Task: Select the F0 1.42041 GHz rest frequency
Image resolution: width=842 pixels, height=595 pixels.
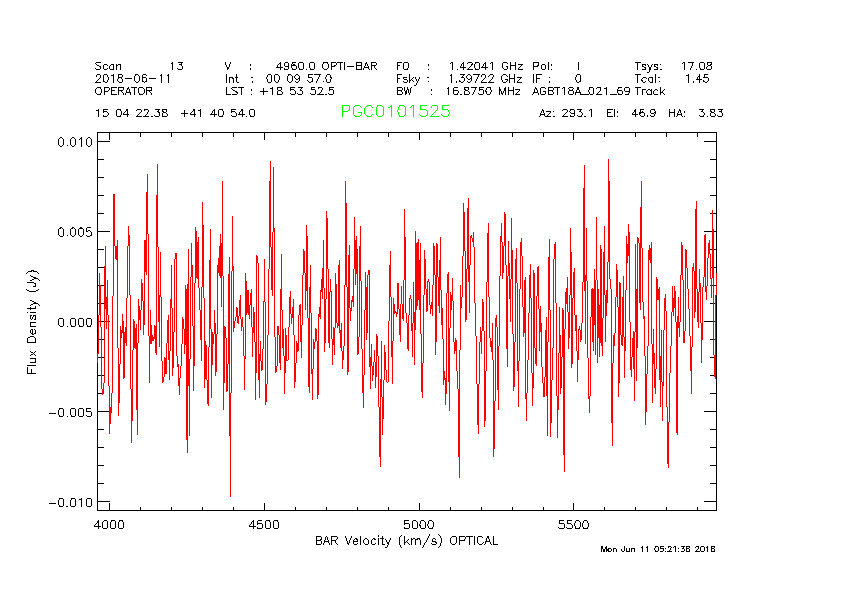Action: pyautogui.click(x=459, y=66)
